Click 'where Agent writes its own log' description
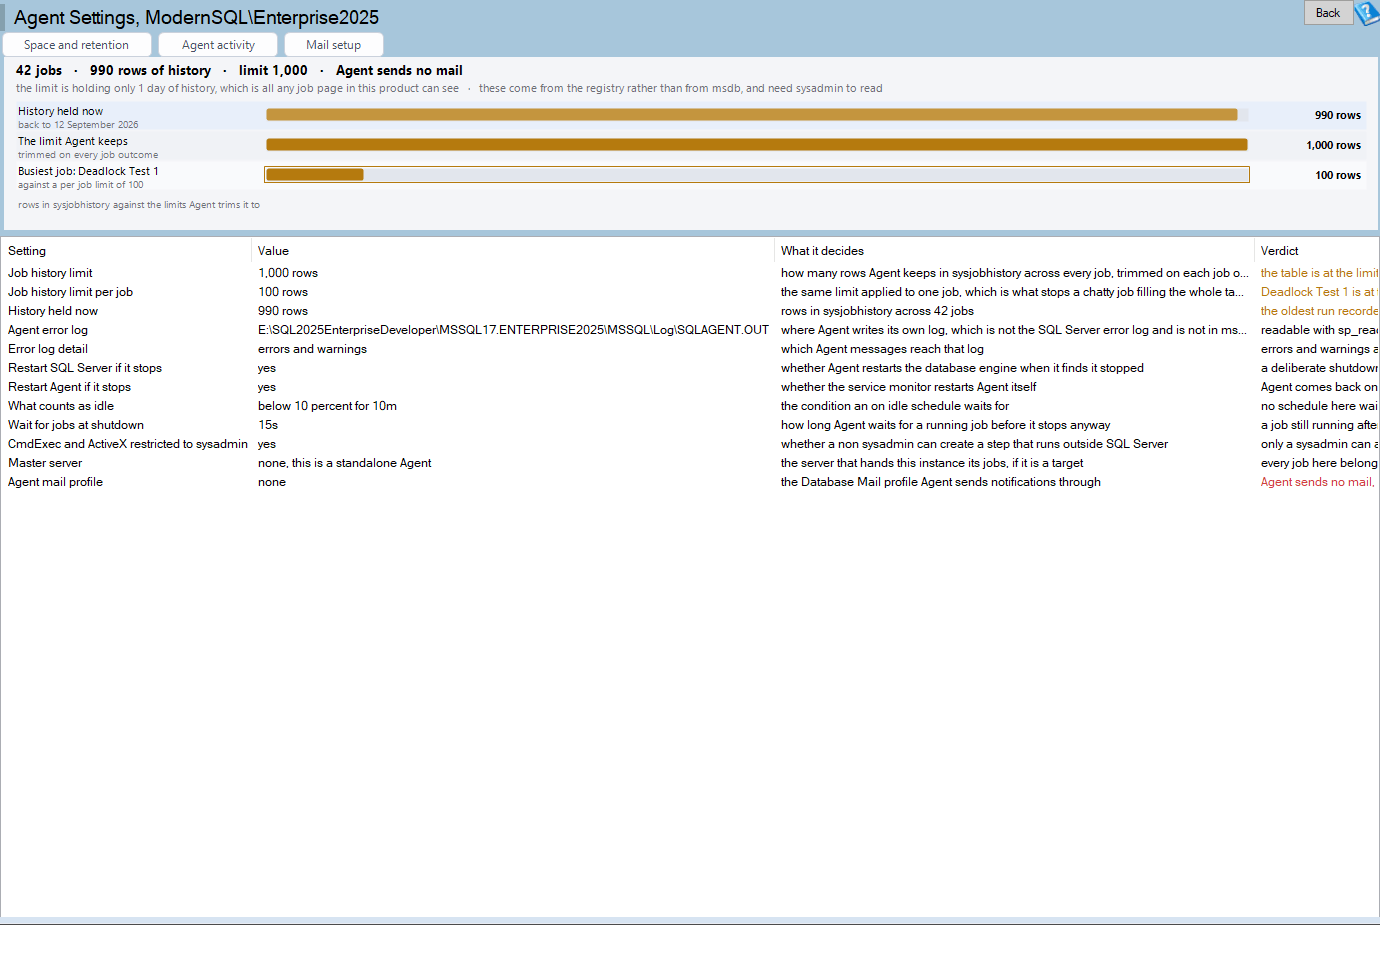1380x976 pixels. (1014, 330)
